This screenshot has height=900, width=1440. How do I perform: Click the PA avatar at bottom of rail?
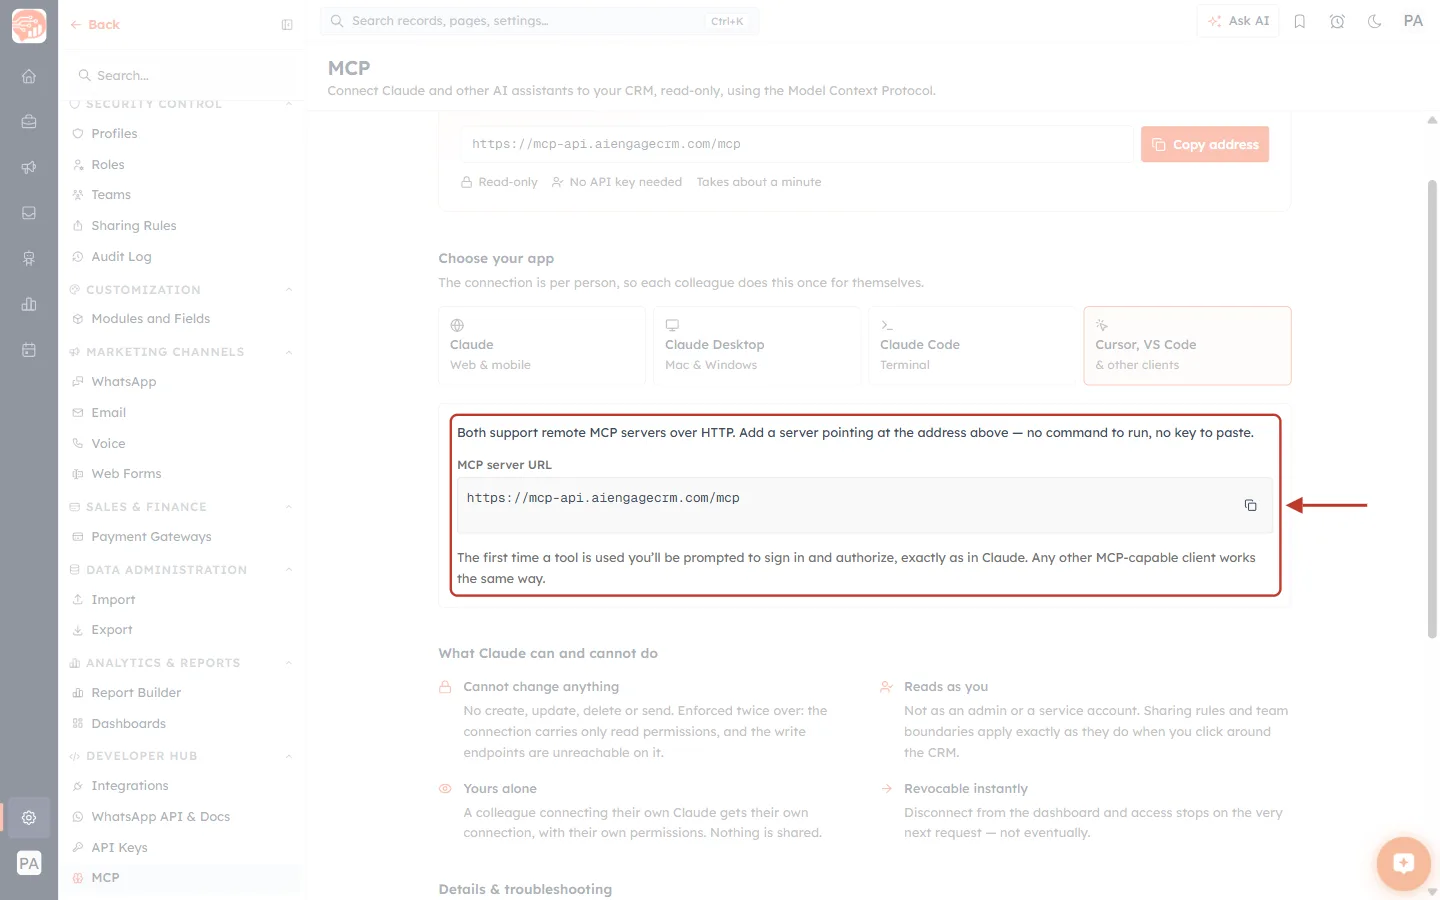click(29, 863)
